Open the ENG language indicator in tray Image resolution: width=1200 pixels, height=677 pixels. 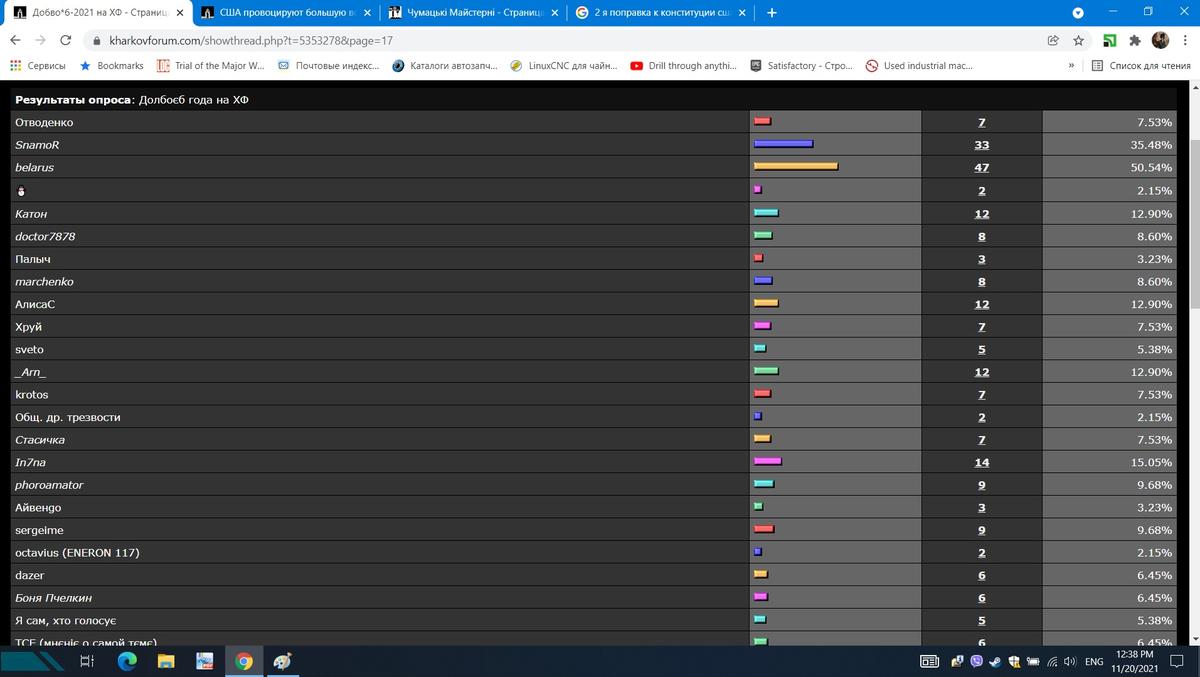pos(1094,662)
